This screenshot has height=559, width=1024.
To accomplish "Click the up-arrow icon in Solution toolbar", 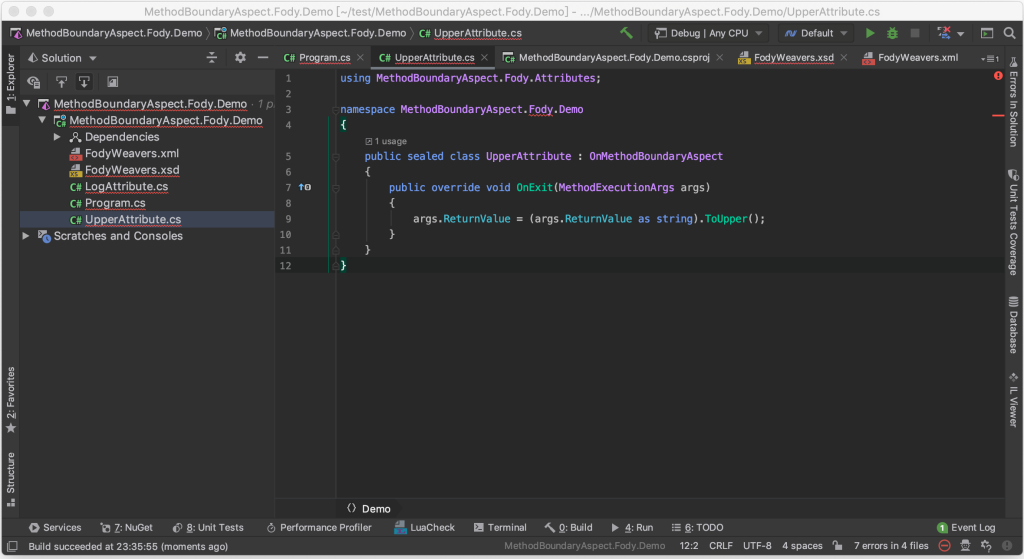I will coord(61,82).
